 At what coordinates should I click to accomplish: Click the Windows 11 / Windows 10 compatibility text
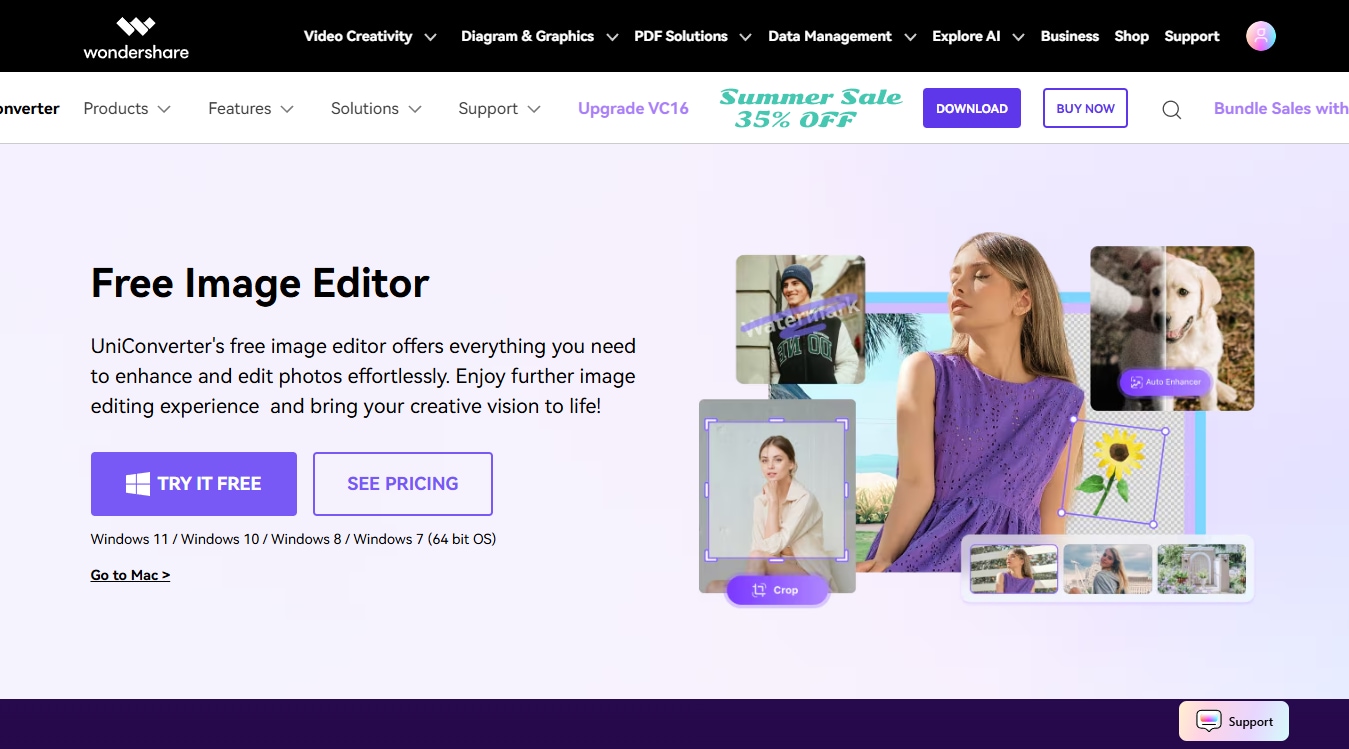pos(293,539)
